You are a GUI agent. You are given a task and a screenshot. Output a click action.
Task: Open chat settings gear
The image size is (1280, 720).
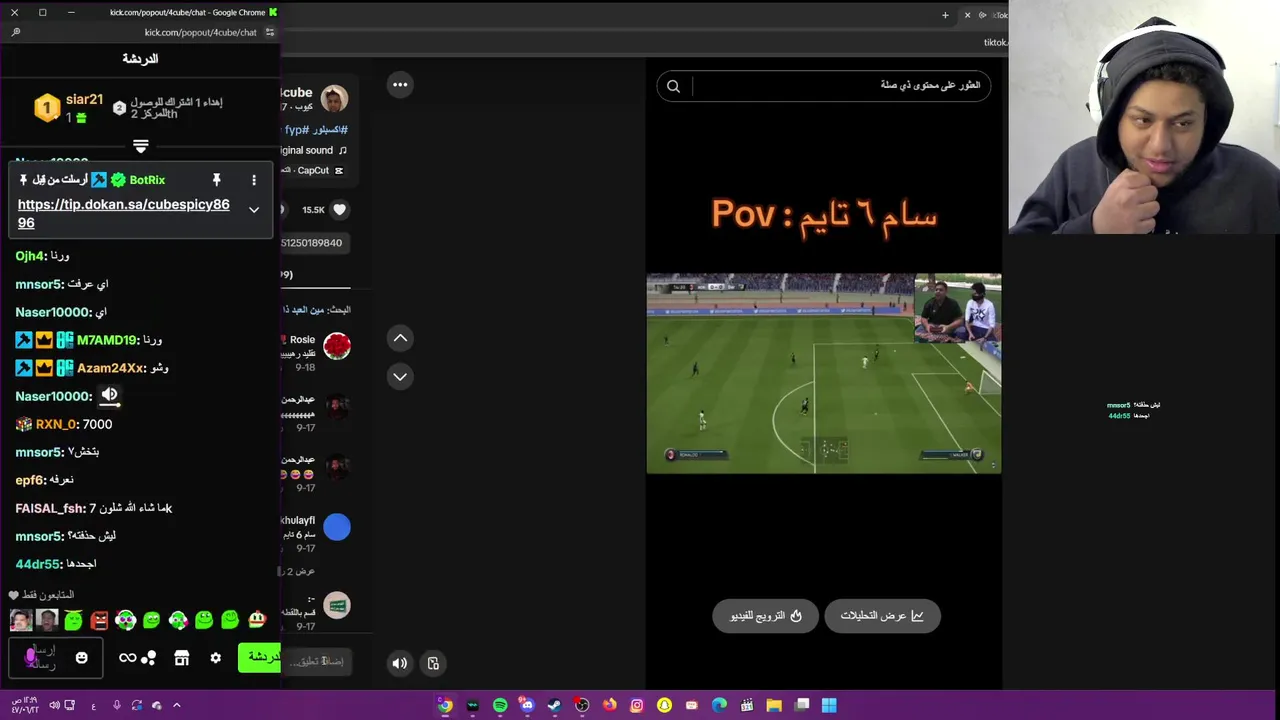(x=215, y=658)
